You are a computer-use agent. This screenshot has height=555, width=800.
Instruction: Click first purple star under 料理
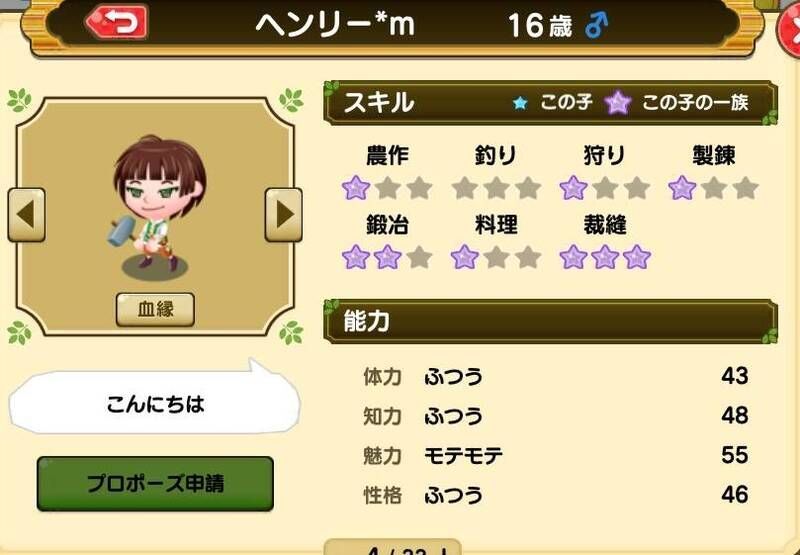coord(464,257)
